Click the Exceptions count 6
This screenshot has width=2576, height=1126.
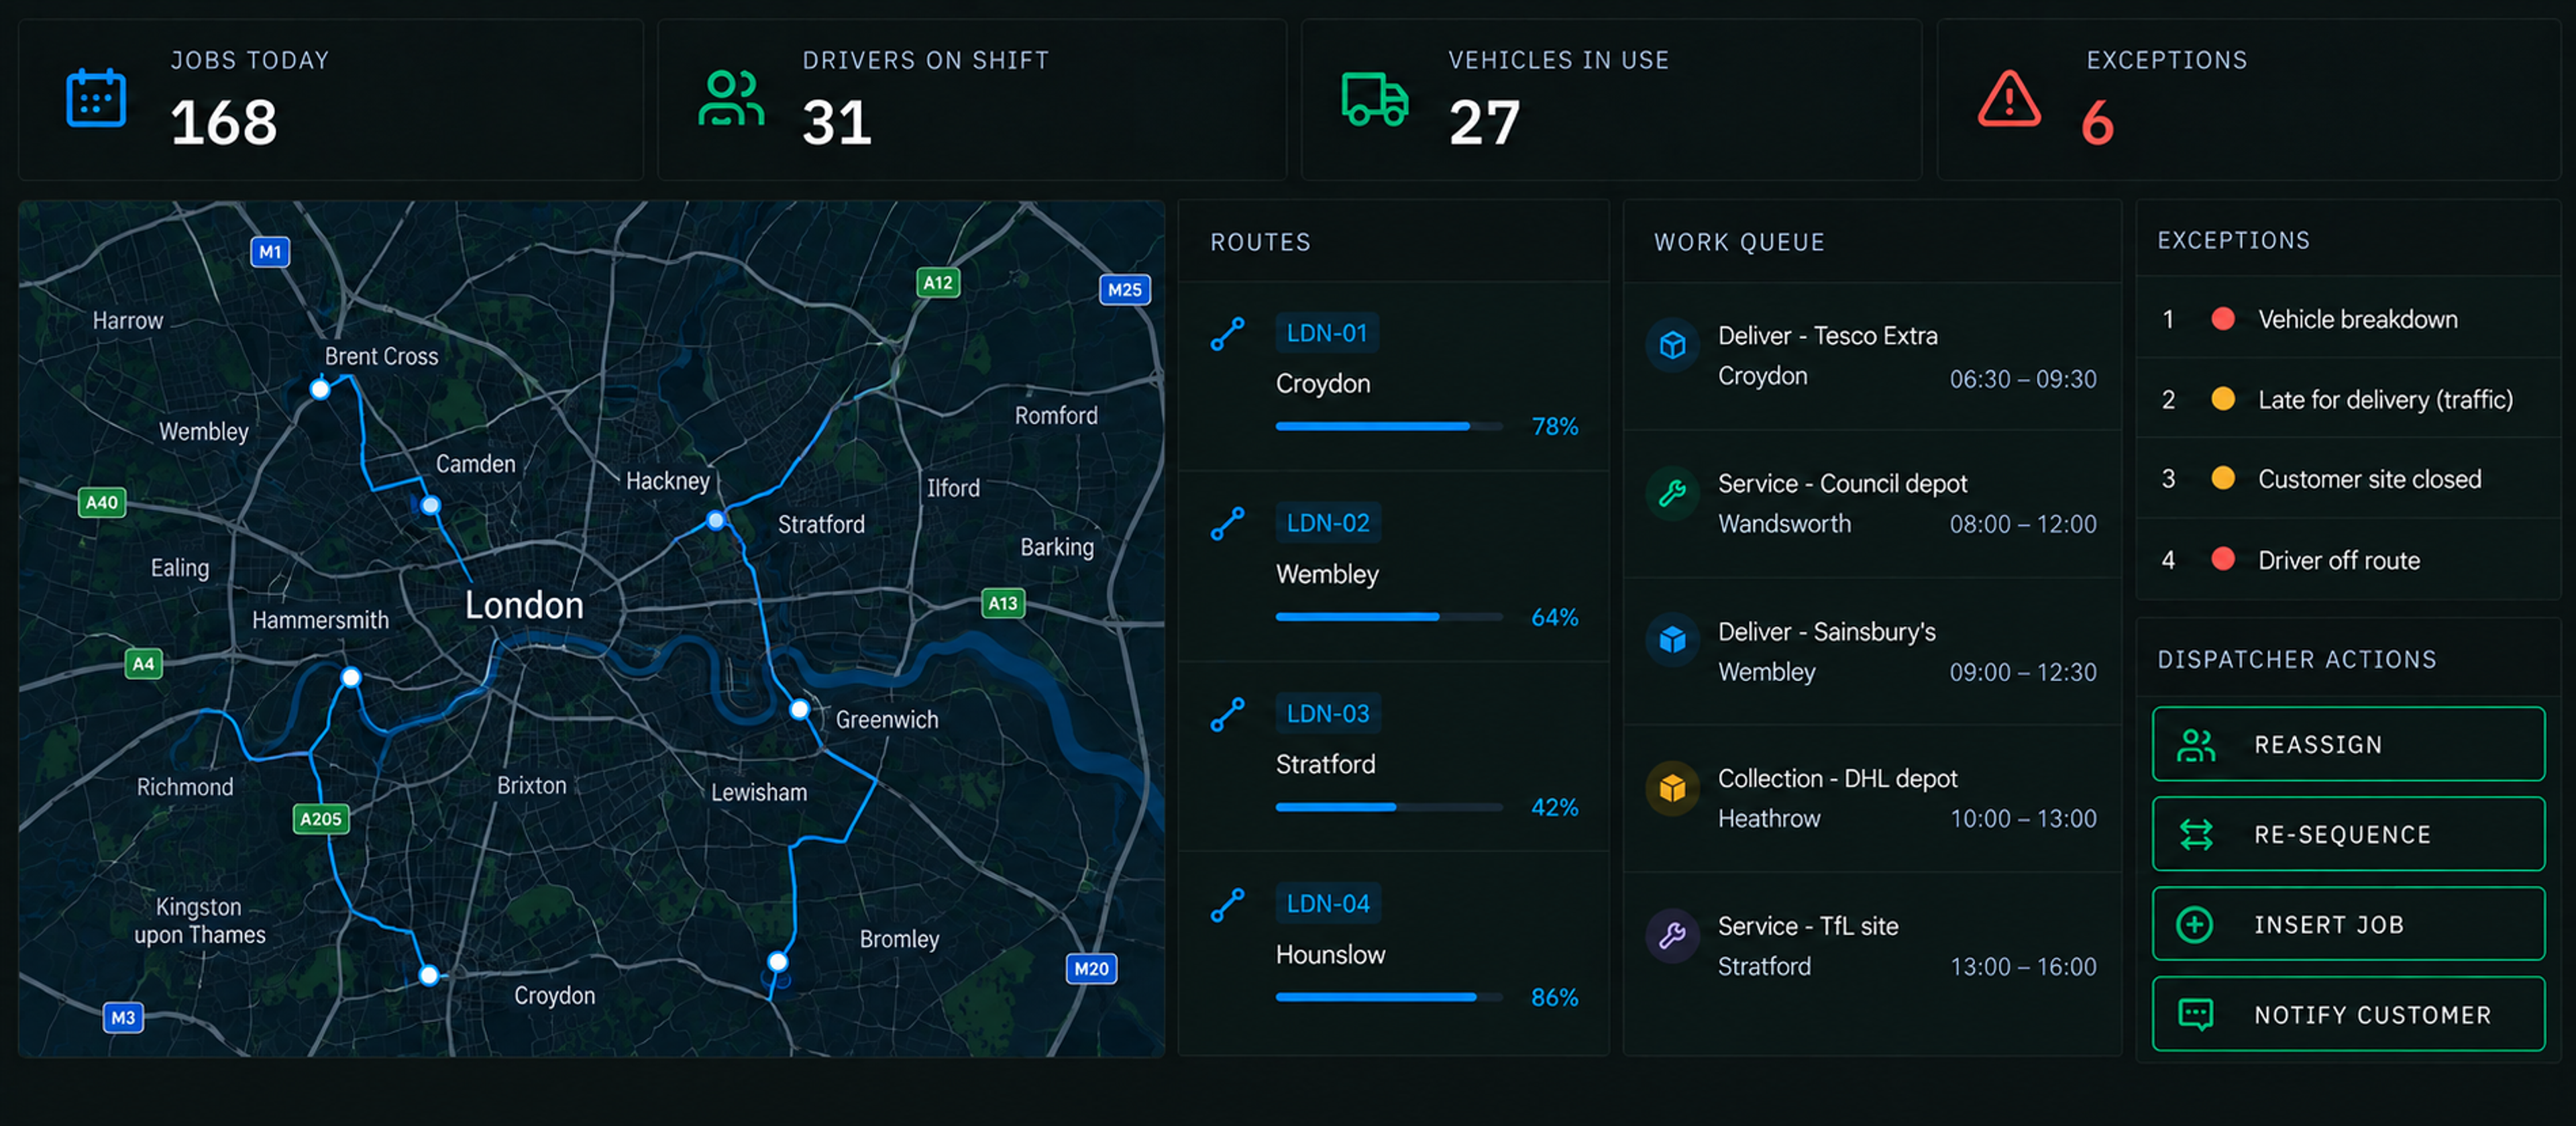pyautogui.click(x=2097, y=123)
